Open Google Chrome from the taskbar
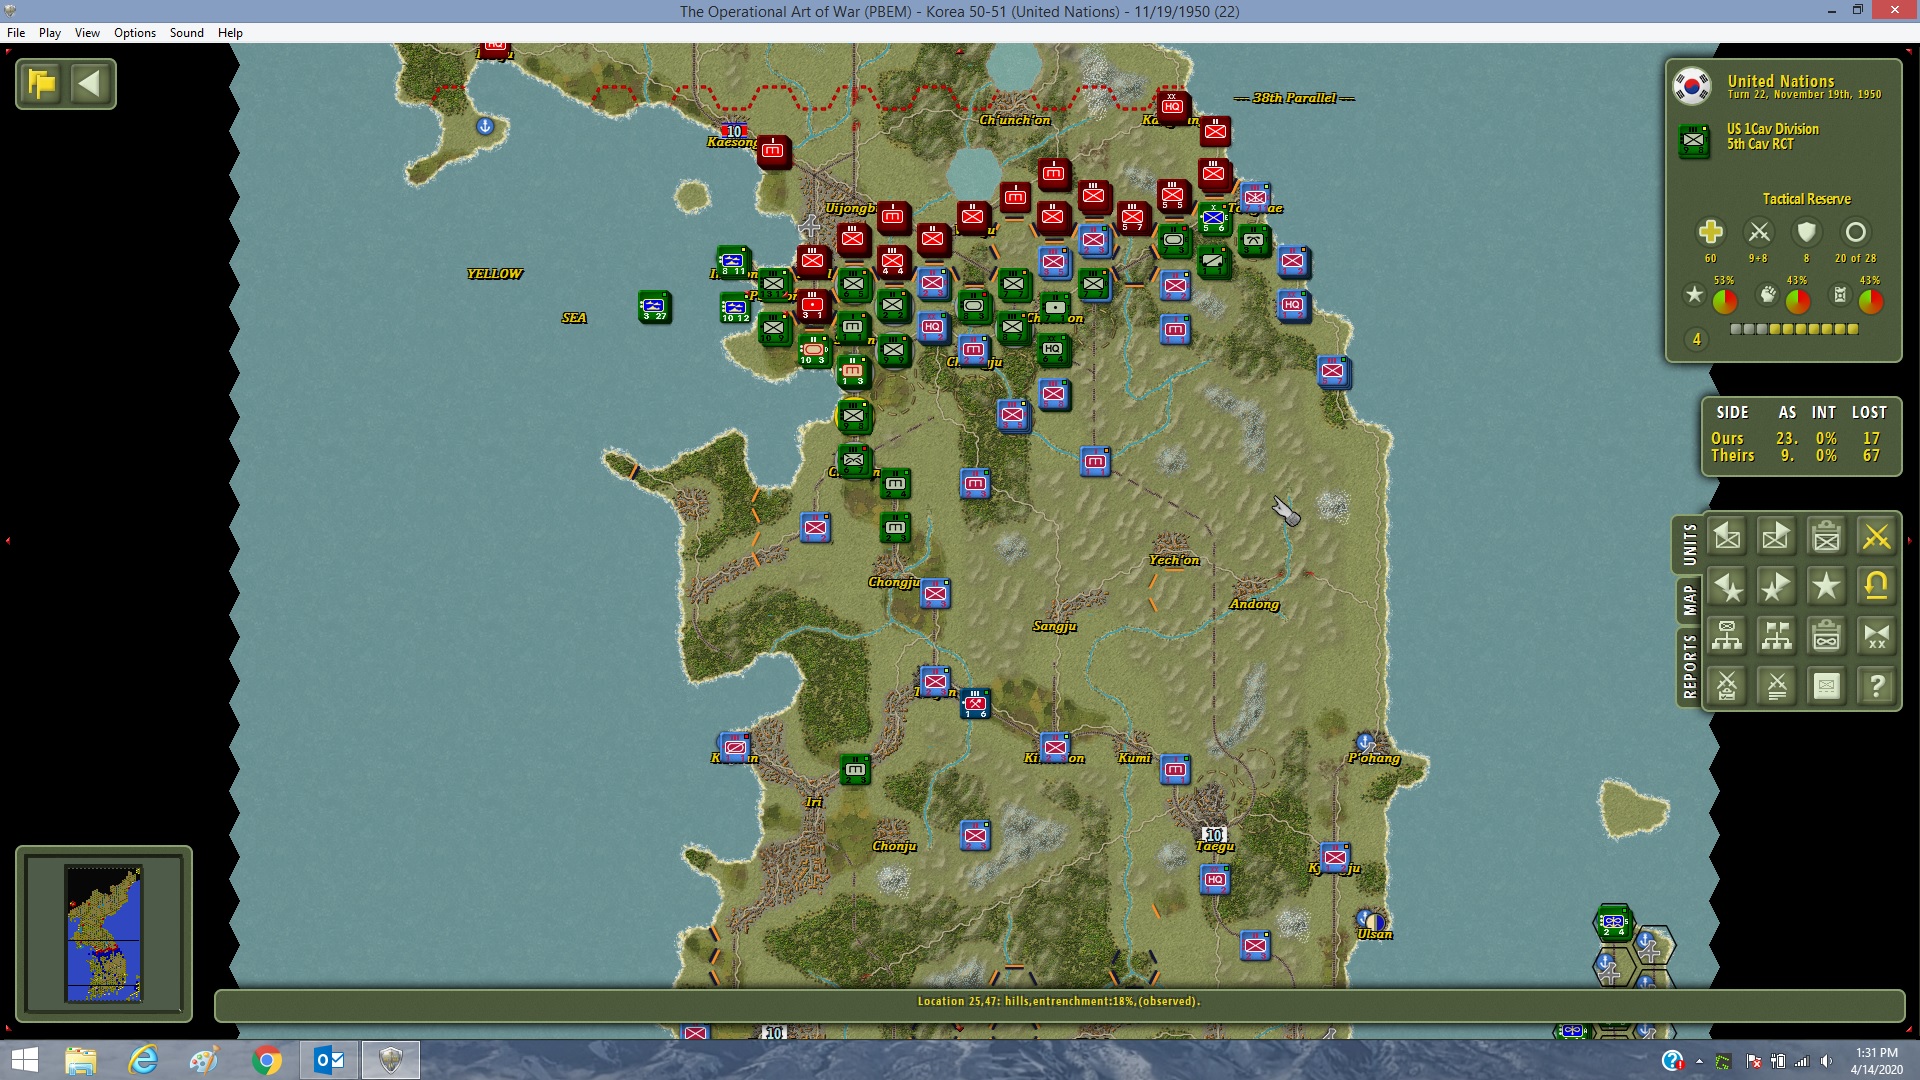The width and height of the screenshot is (1920, 1080). [x=267, y=1060]
